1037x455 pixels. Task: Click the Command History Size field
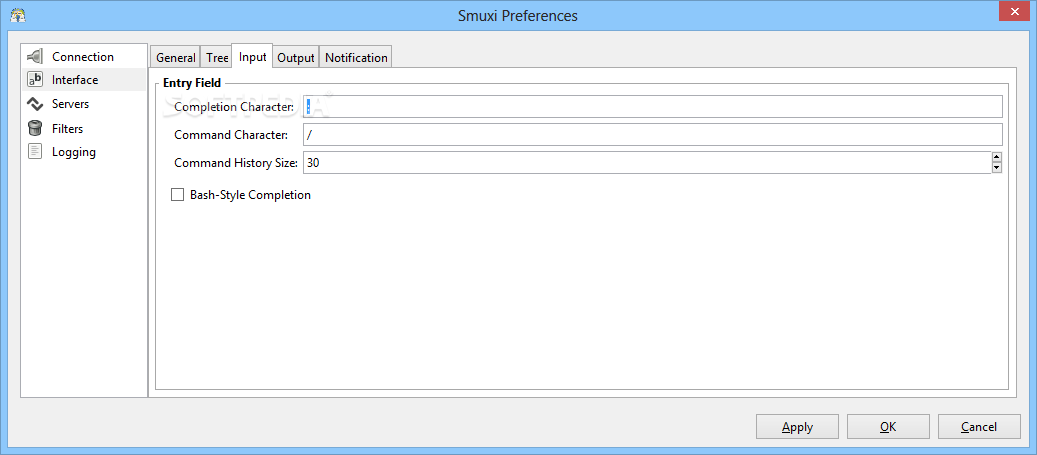[x=647, y=163]
